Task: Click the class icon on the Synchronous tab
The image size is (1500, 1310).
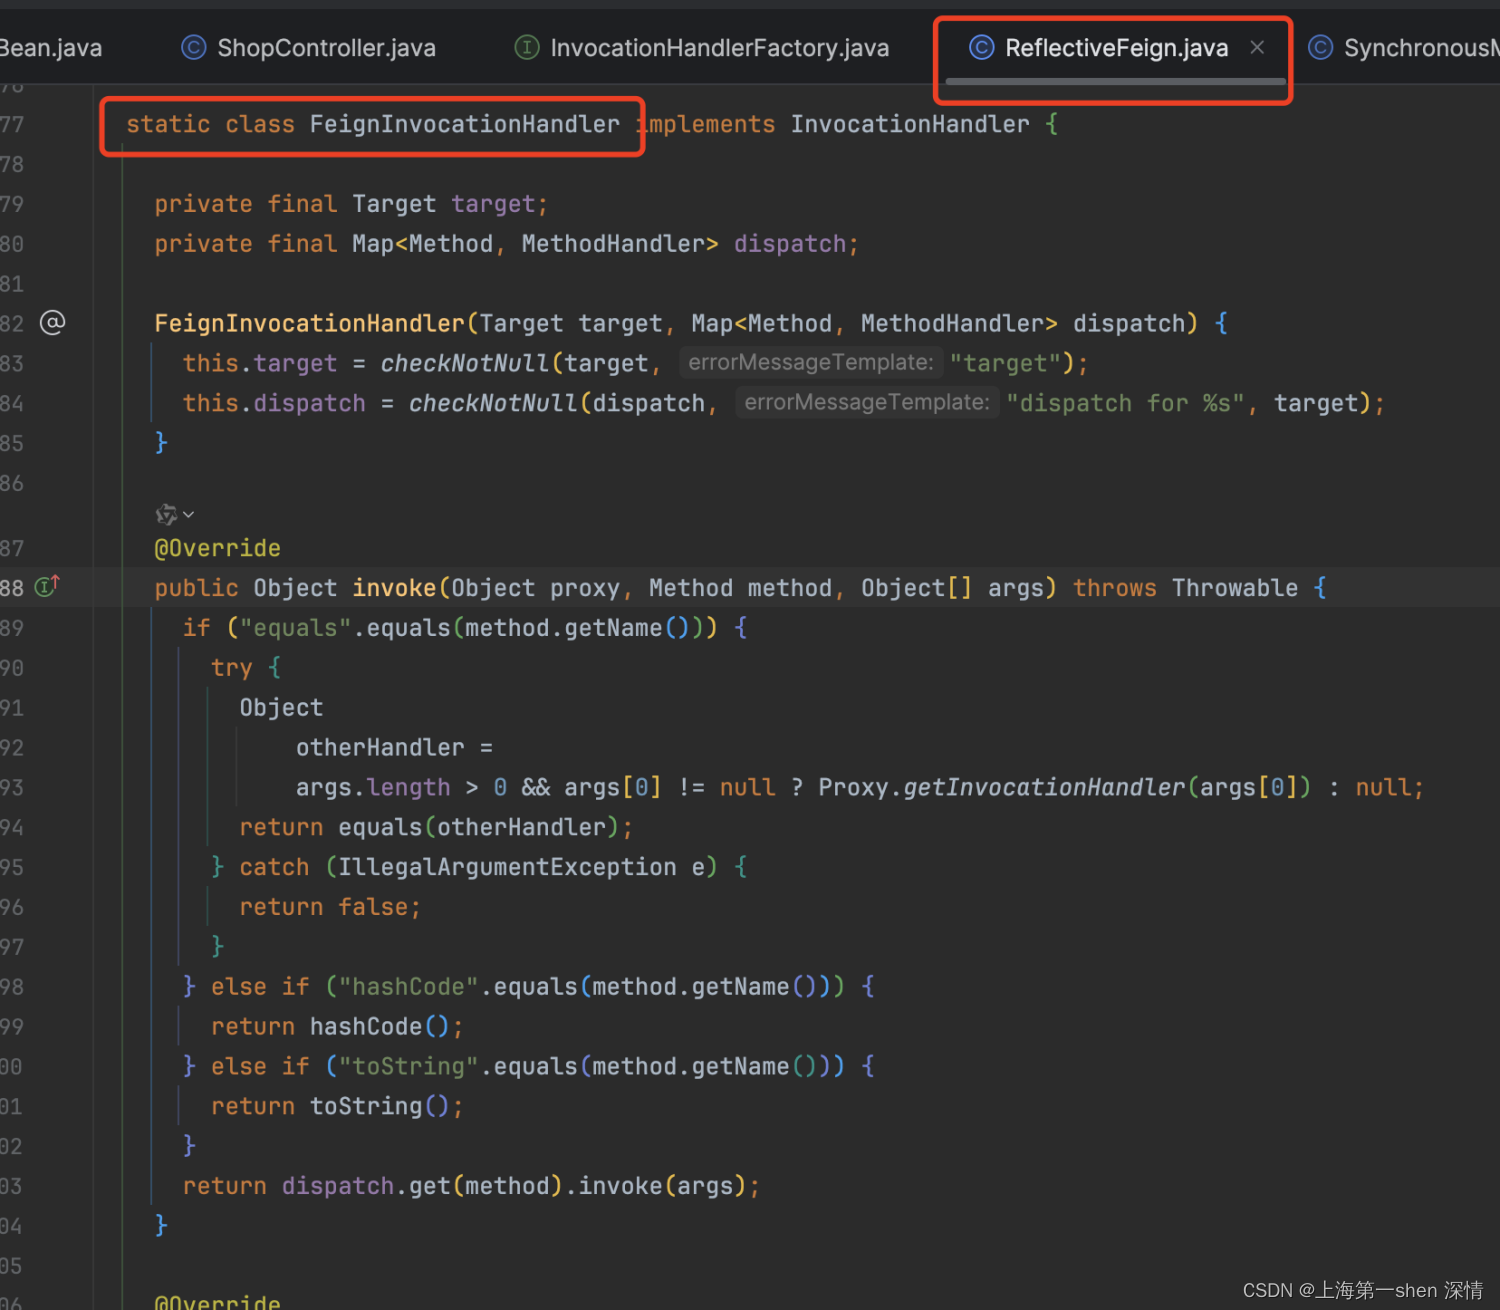Action: point(1321,47)
